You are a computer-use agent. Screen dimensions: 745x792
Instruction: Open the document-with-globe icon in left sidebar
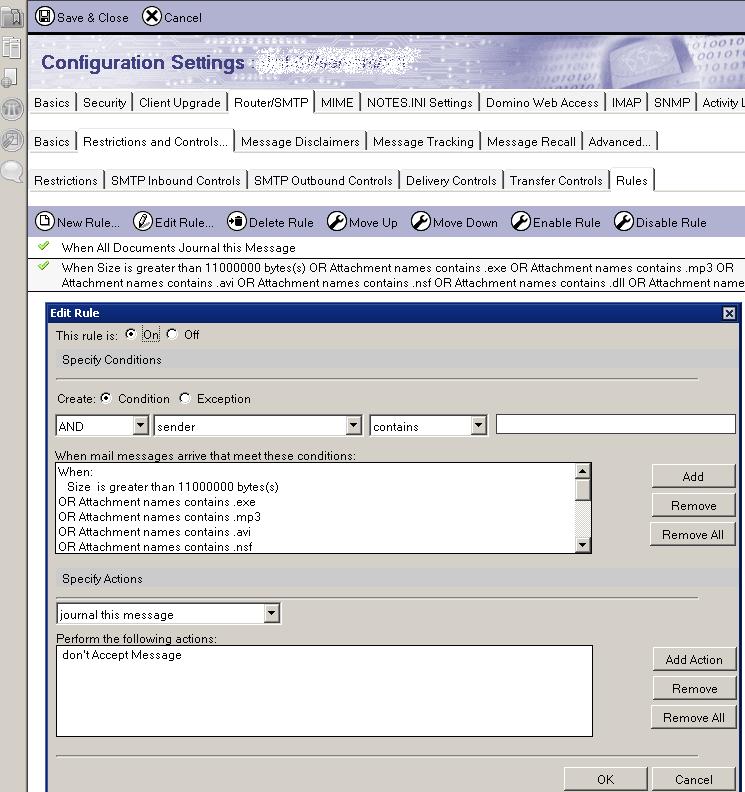tap(10, 78)
